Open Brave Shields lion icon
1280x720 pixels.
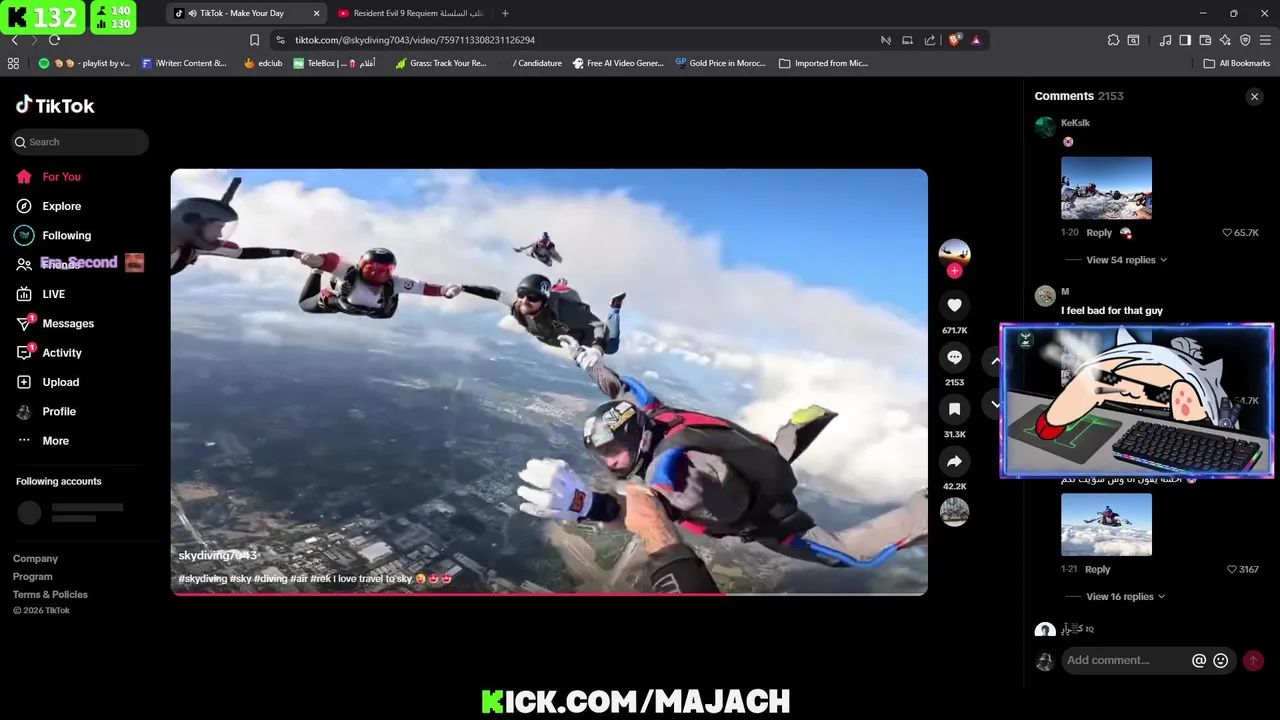click(x=954, y=40)
